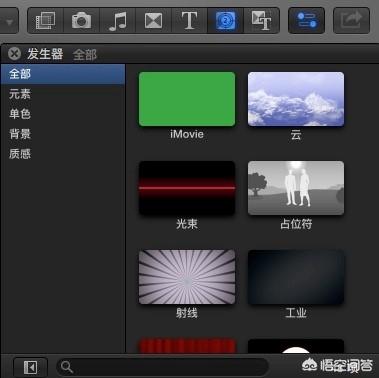Click the 射线 label text
The image size is (379, 378).
[x=187, y=313]
